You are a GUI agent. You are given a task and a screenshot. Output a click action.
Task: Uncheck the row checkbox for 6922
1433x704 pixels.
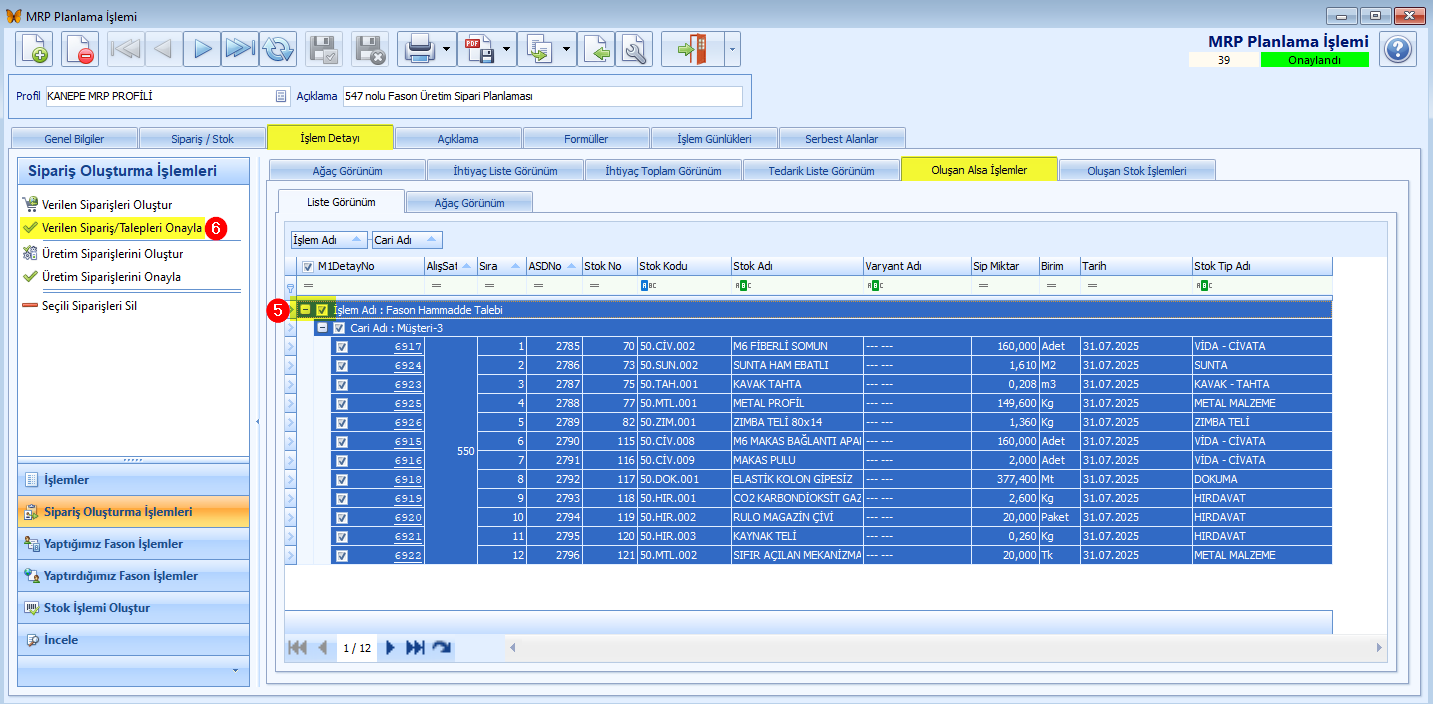pyautogui.click(x=342, y=555)
